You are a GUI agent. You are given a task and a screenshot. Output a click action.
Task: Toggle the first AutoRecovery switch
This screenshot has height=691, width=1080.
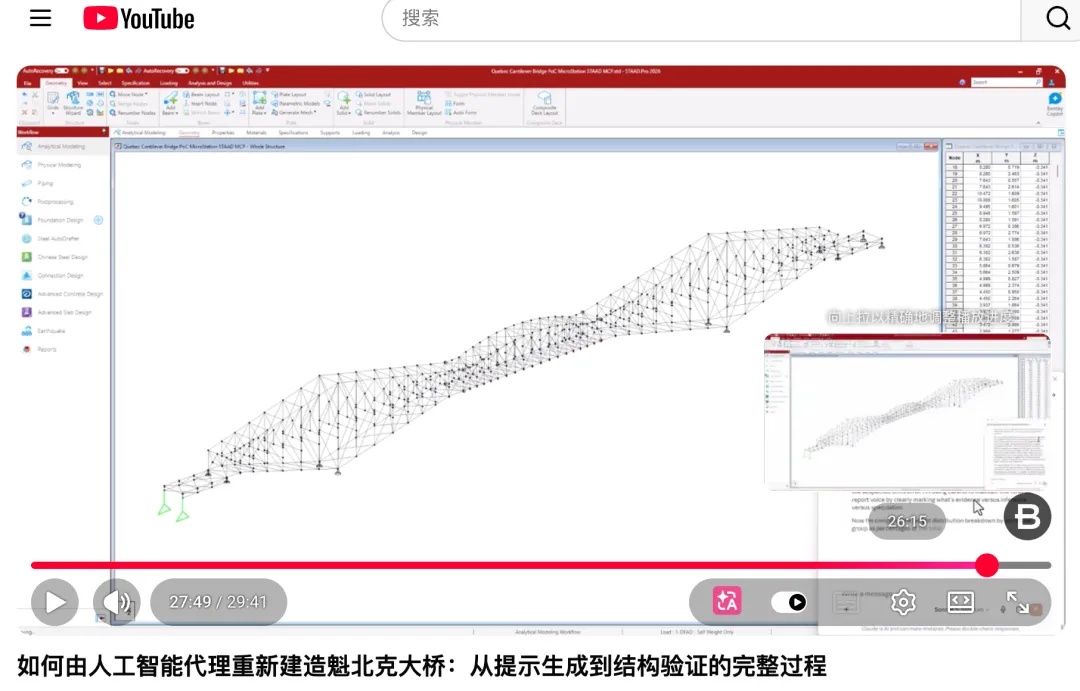pos(61,70)
